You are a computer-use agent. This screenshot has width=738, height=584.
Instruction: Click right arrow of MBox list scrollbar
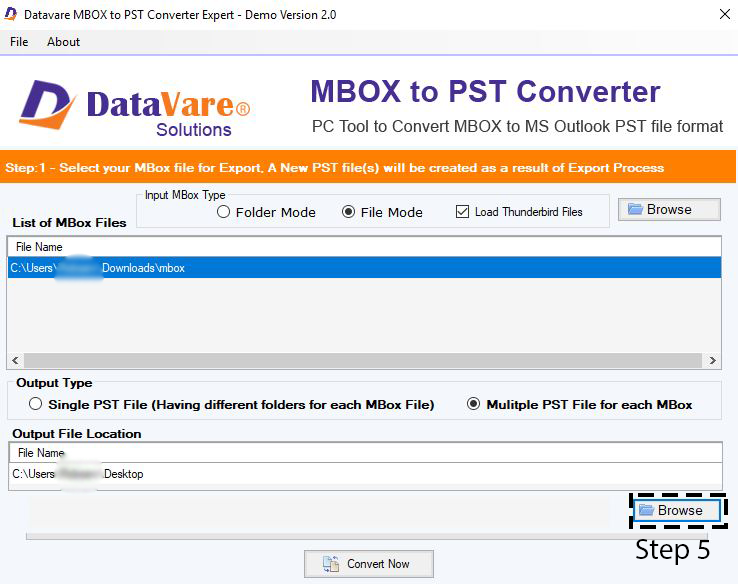[713, 360]
